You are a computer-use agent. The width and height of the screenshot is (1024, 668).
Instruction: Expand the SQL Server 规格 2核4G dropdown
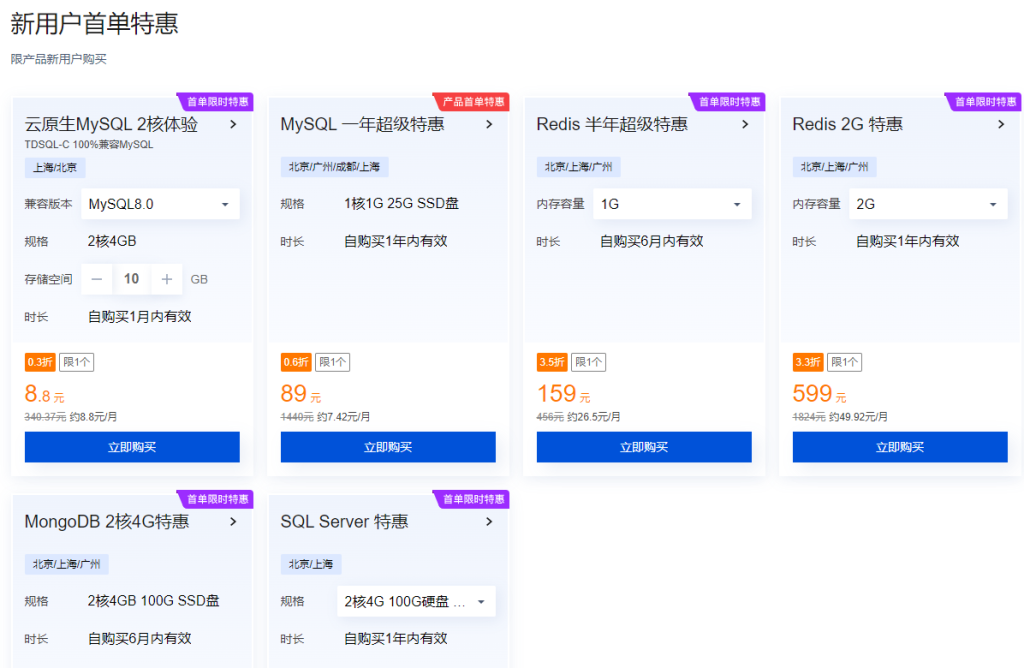pos(416,601)
